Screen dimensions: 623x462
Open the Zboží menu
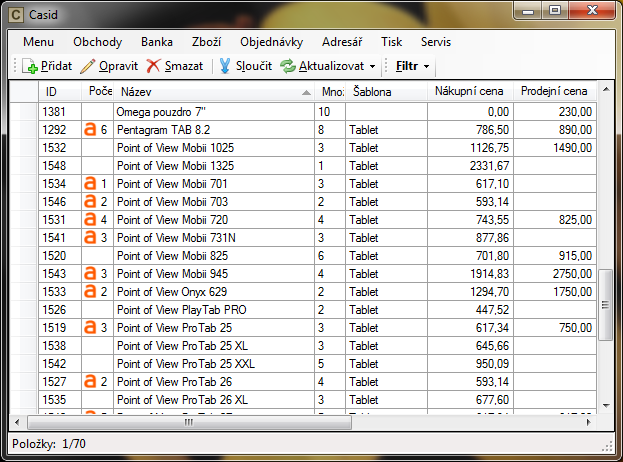(206, 42)
